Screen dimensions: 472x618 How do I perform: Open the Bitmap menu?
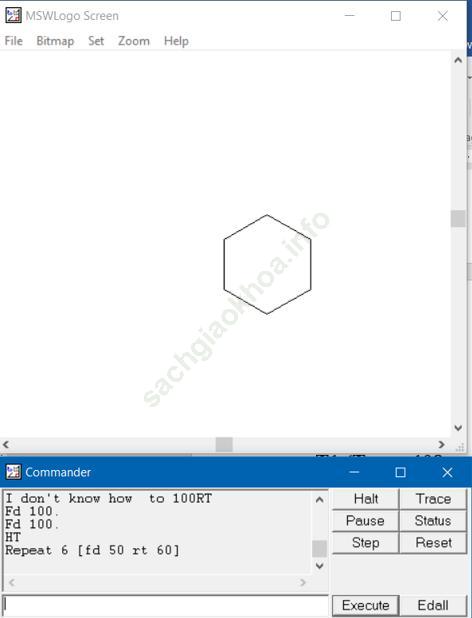click(55, 41)
